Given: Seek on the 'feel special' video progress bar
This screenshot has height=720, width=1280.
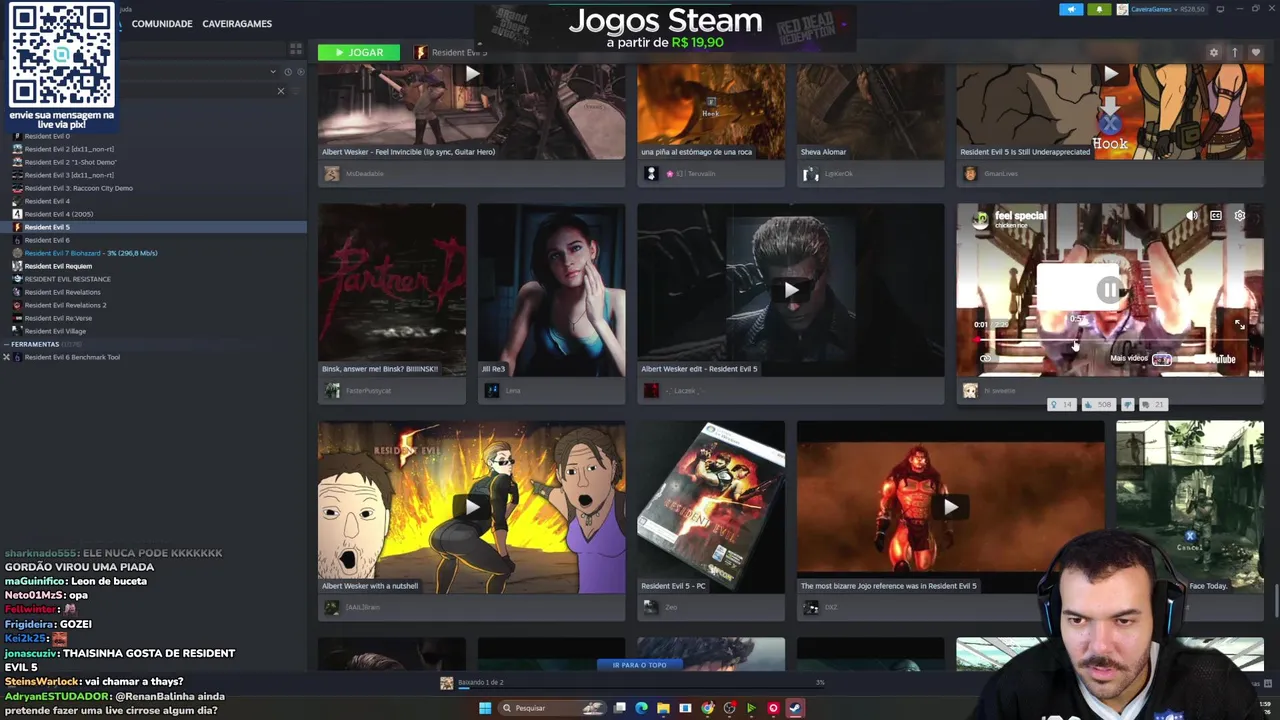Looking at the screenshot, I should [1110, 341].
